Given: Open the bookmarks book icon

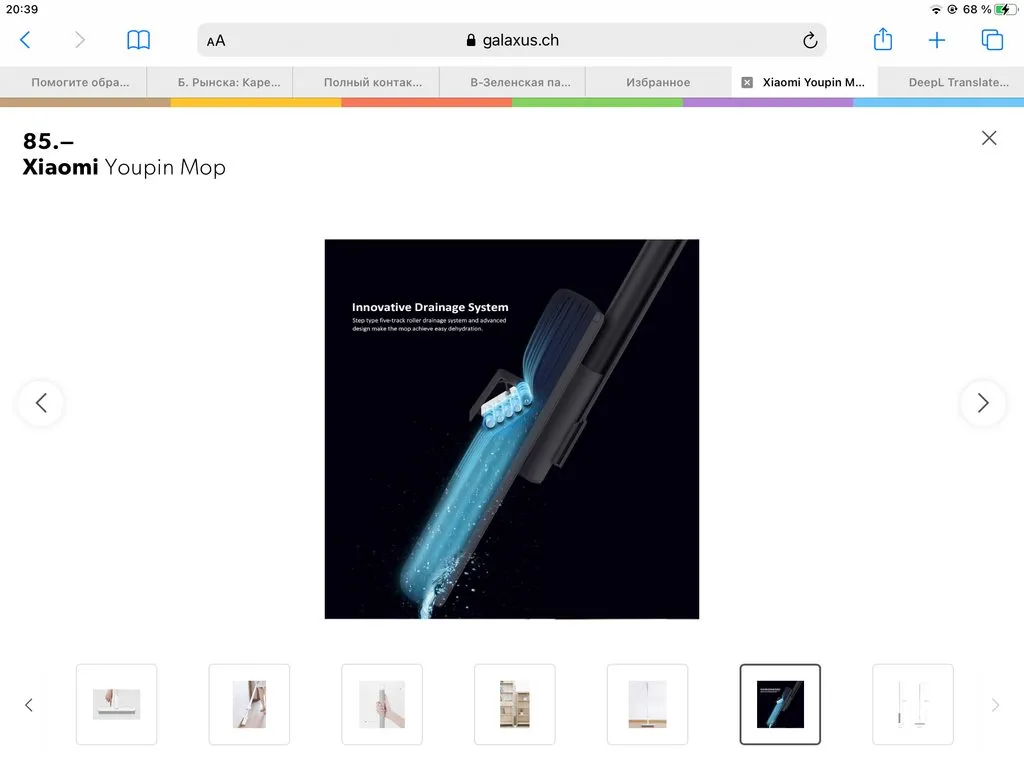Looking at the screenshot, I should 138,40.
